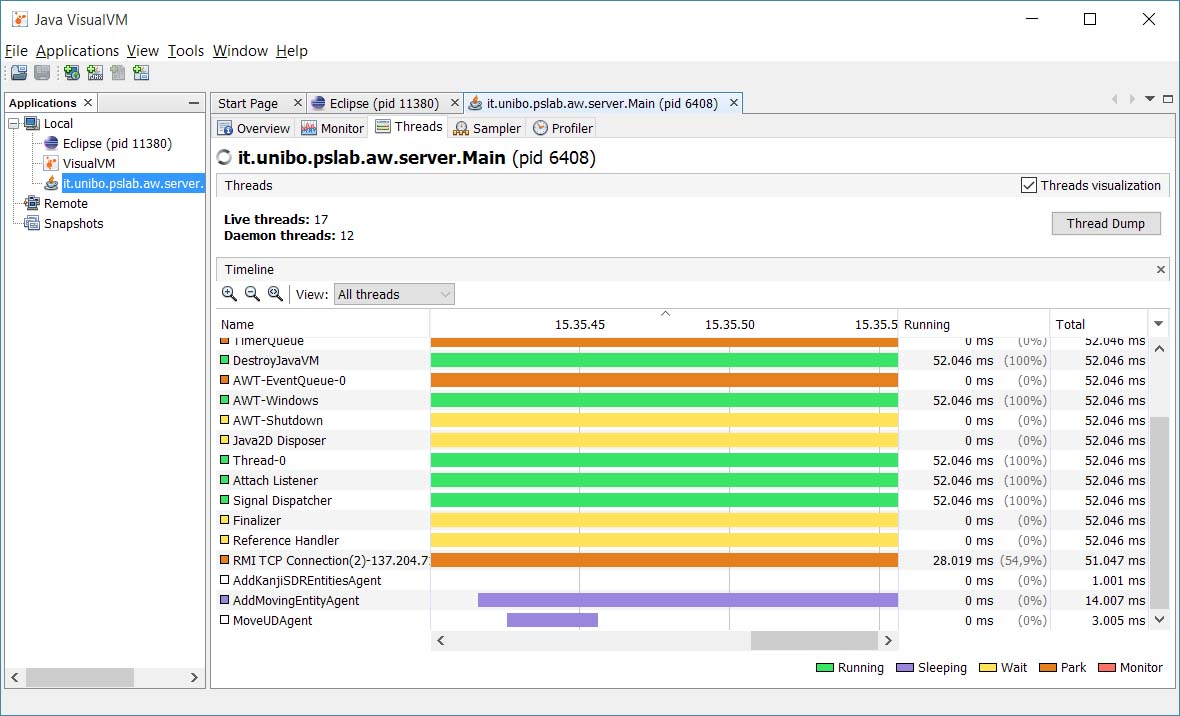
Task: Click the state indicator of AddMovingEntityAgent
Action: pos(224,600)
